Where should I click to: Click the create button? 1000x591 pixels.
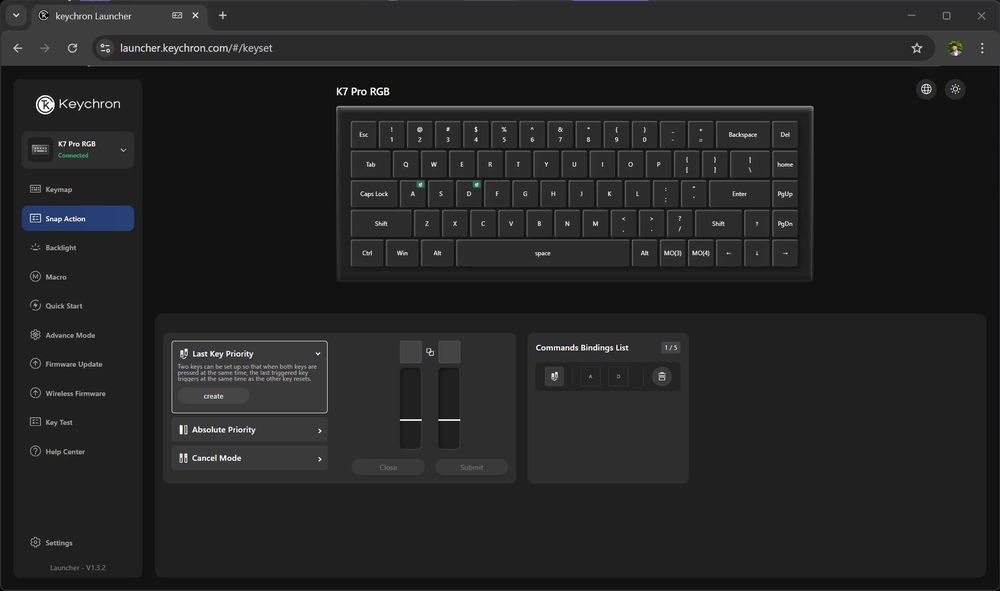[214, 396]
